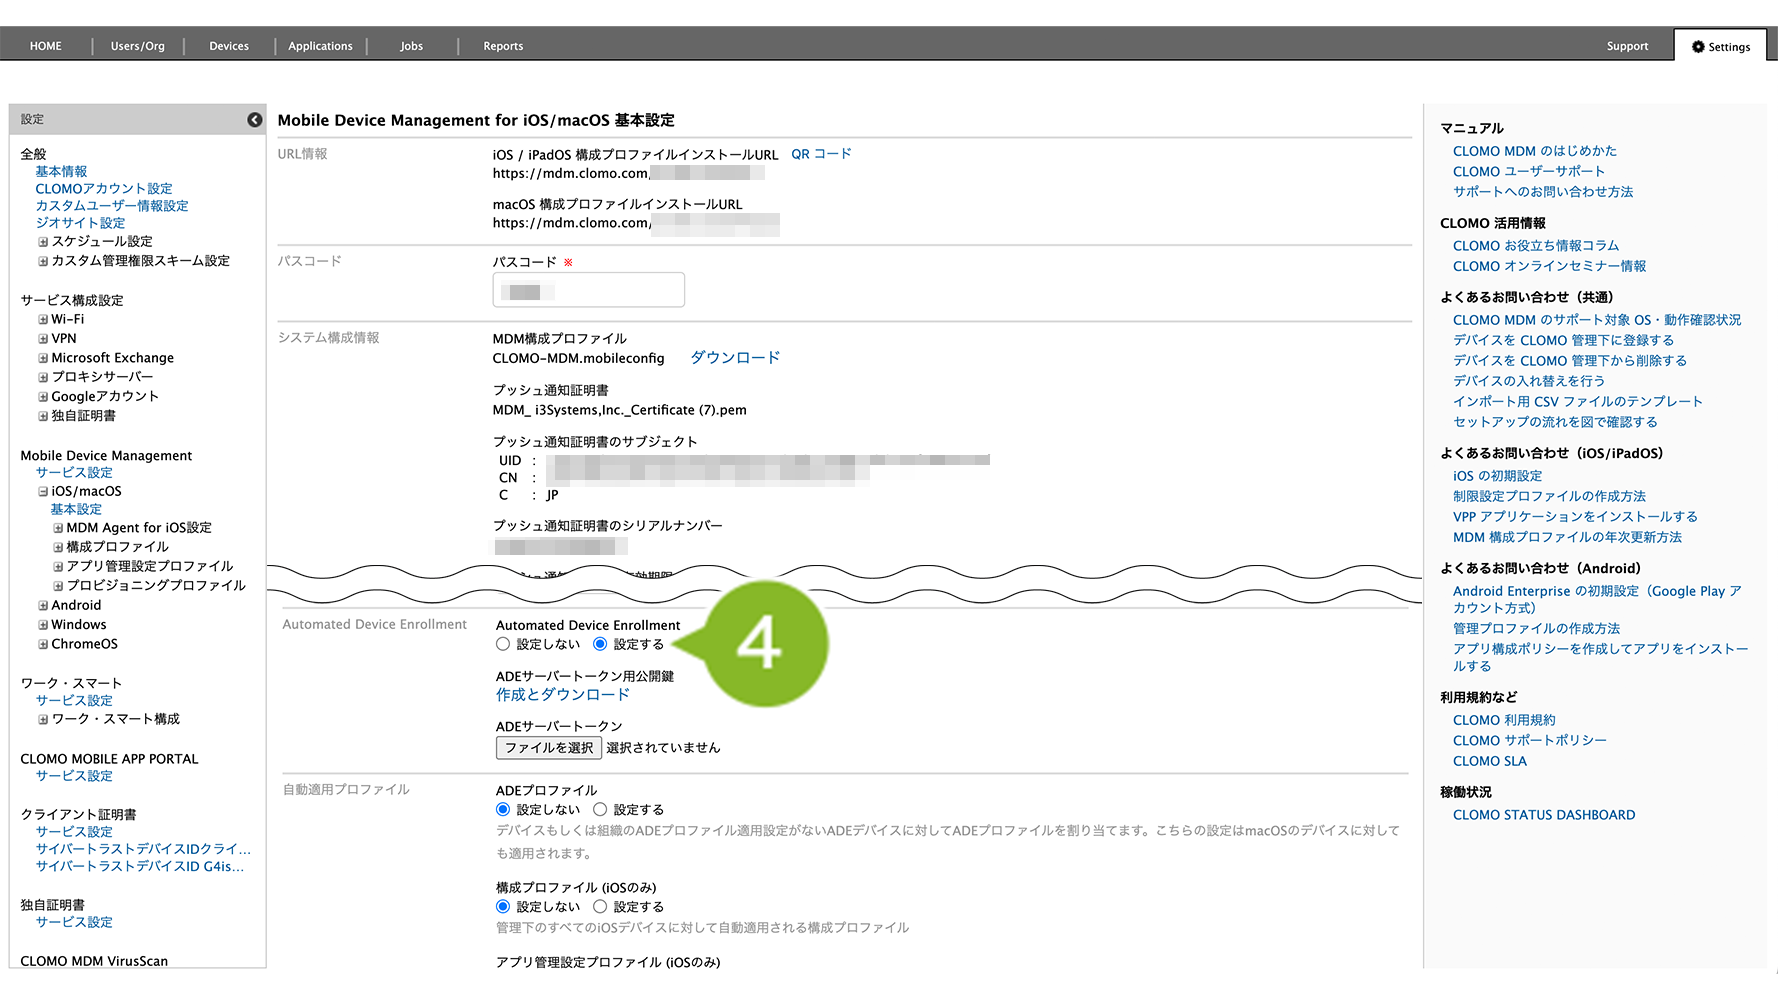Open the Support menu
Viewport: 1778px width, 1000px height.
point(1627,46)
